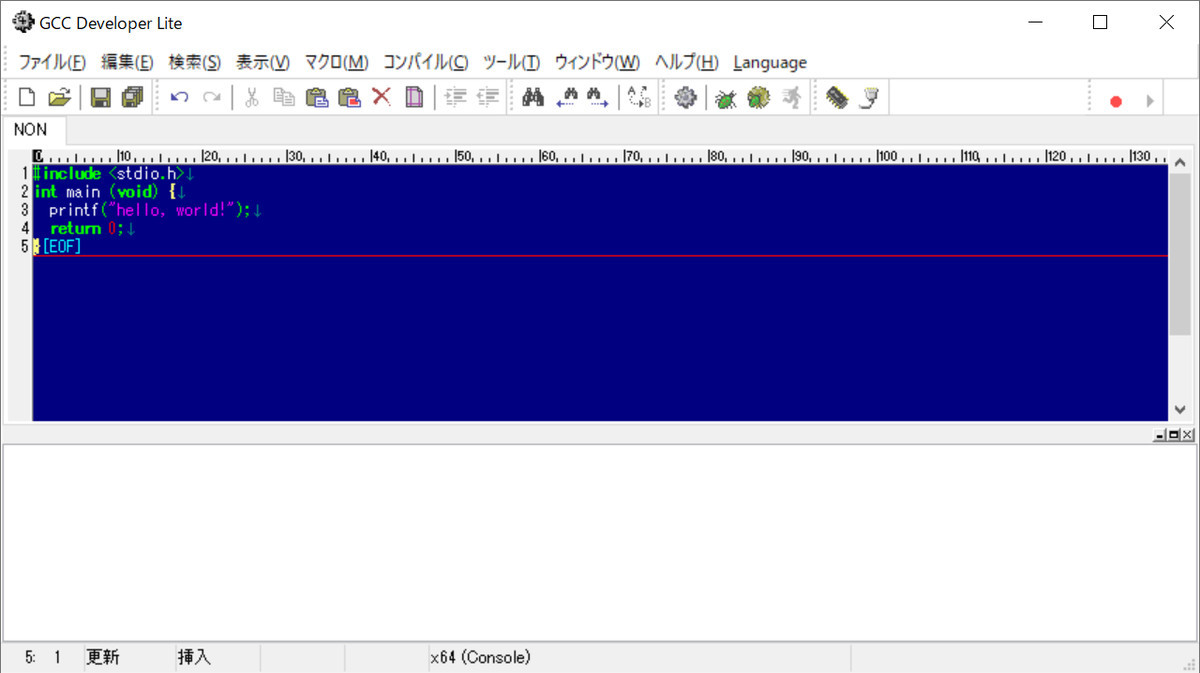Click the int main (void) line
Viewport: 1200px width, 673px height.
110,192
